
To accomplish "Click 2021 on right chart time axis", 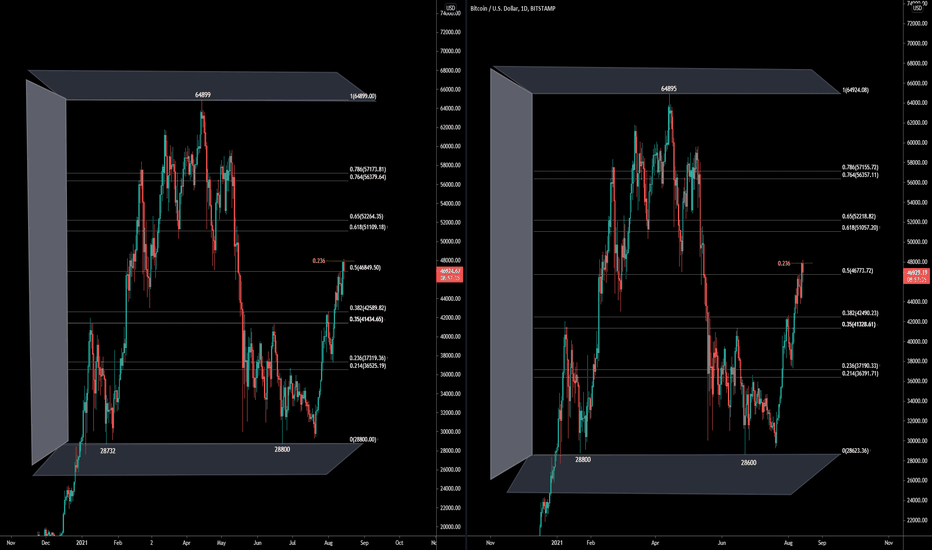I will pos(557,543).
